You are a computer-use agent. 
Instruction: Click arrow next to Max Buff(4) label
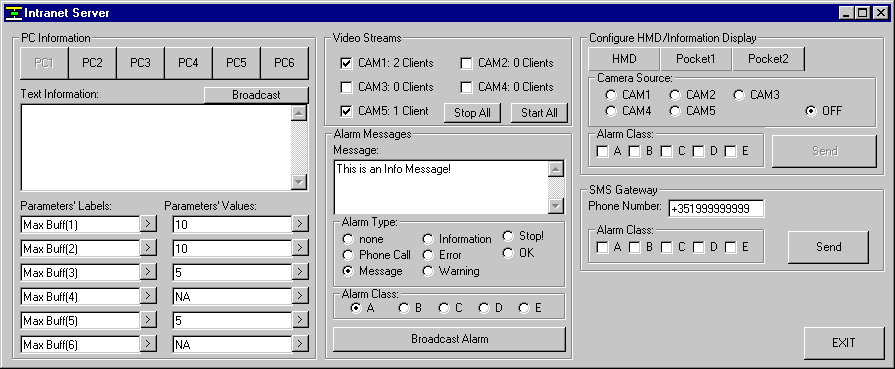pos(148,296)
